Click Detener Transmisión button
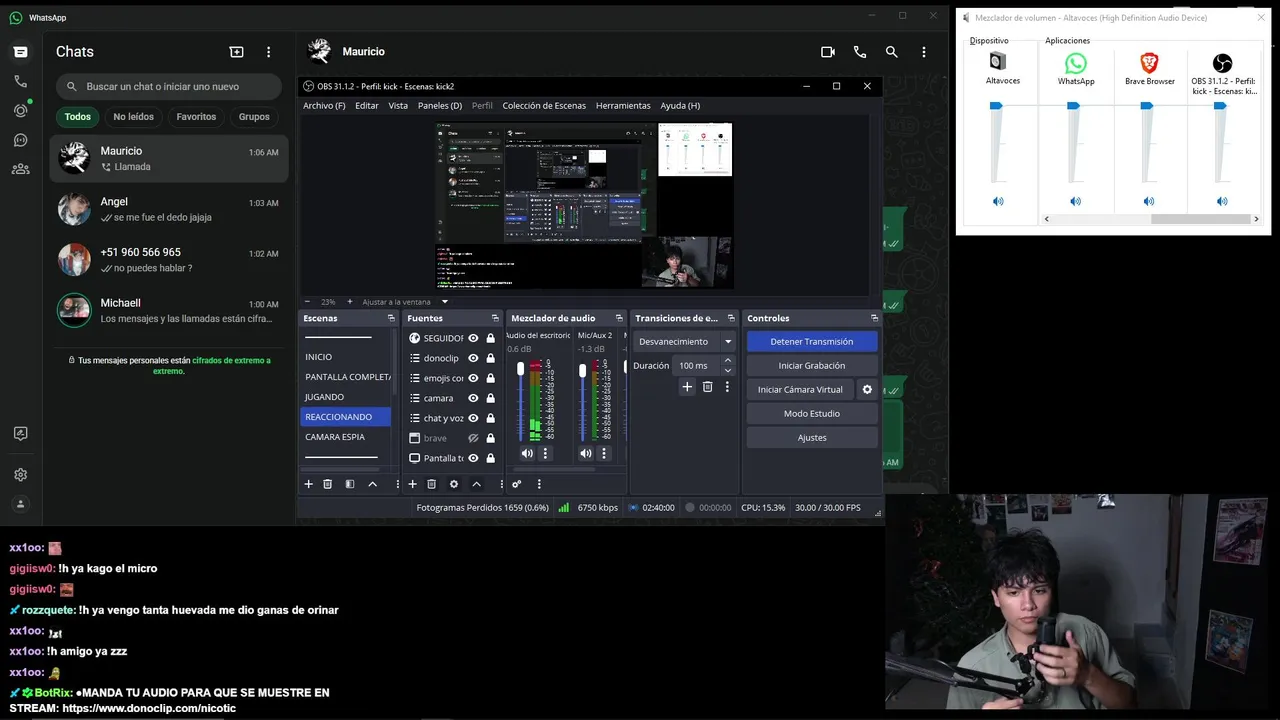 pyautogui.click(x=812, y=341)
